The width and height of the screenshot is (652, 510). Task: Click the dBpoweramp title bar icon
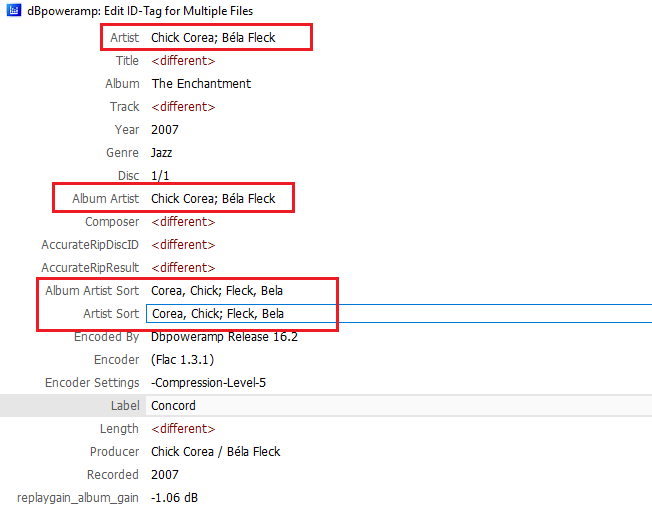coord(14,10)
